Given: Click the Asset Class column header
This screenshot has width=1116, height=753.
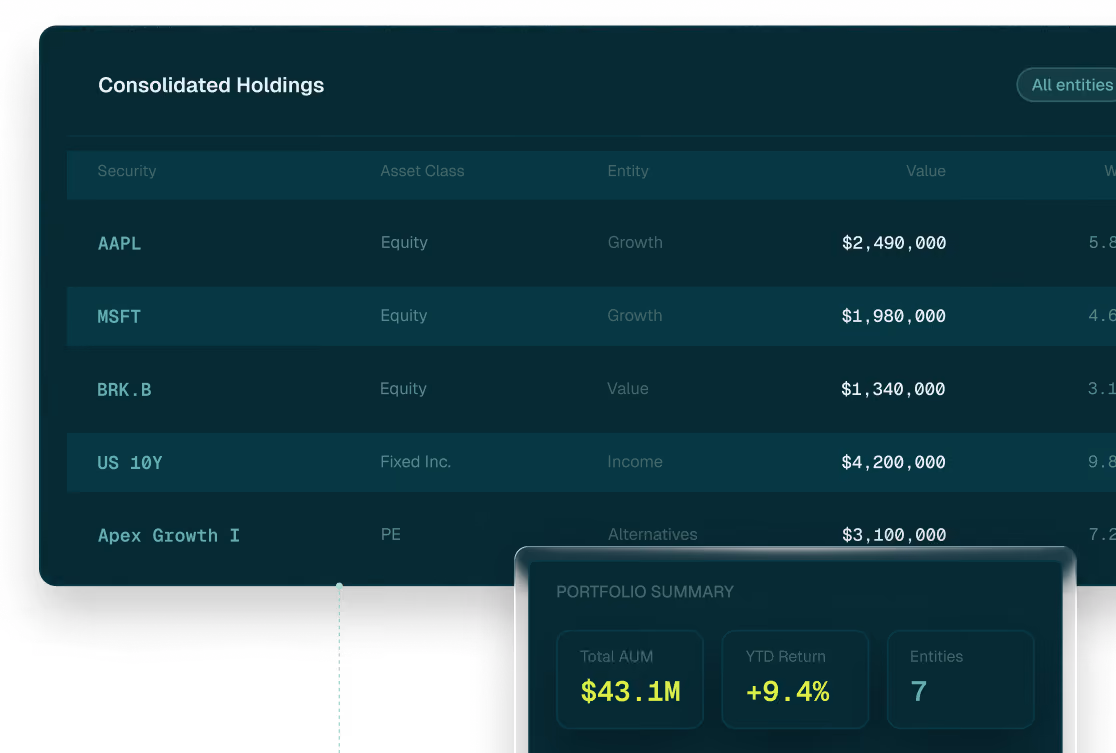Looking at the screenshot, I should [422, 171].
